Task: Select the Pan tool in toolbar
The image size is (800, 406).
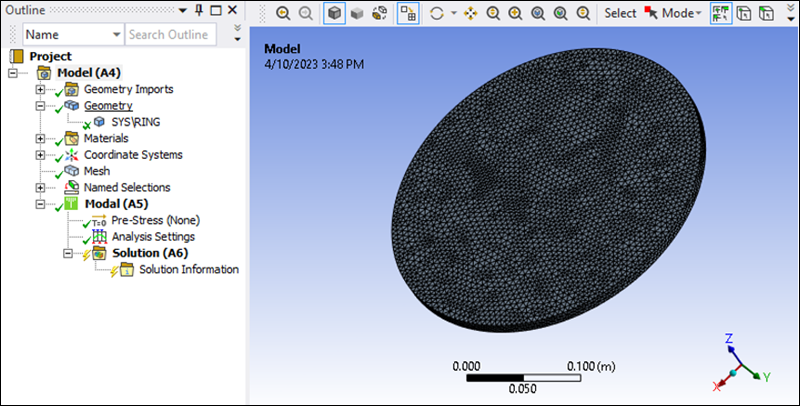Action: [x=470, y=14]
